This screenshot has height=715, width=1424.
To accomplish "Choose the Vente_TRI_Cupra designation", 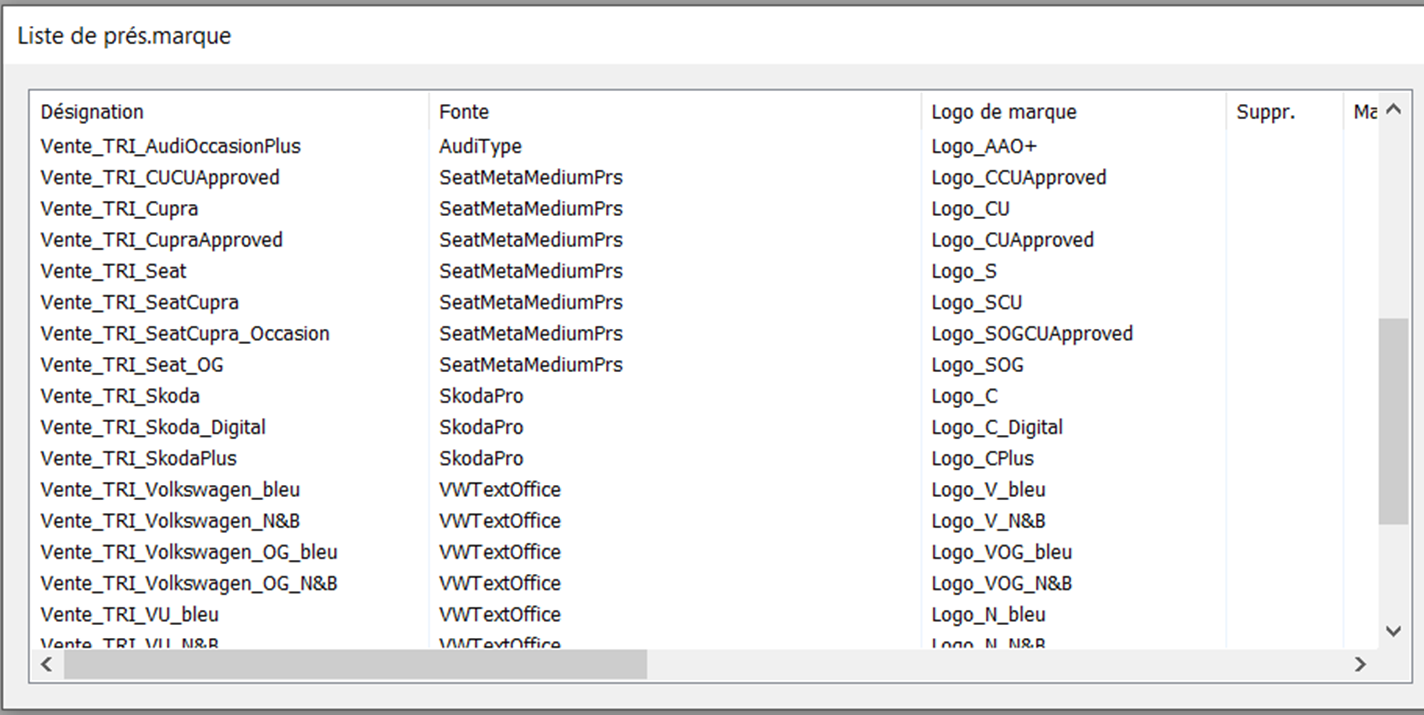I will coord(119,208).
